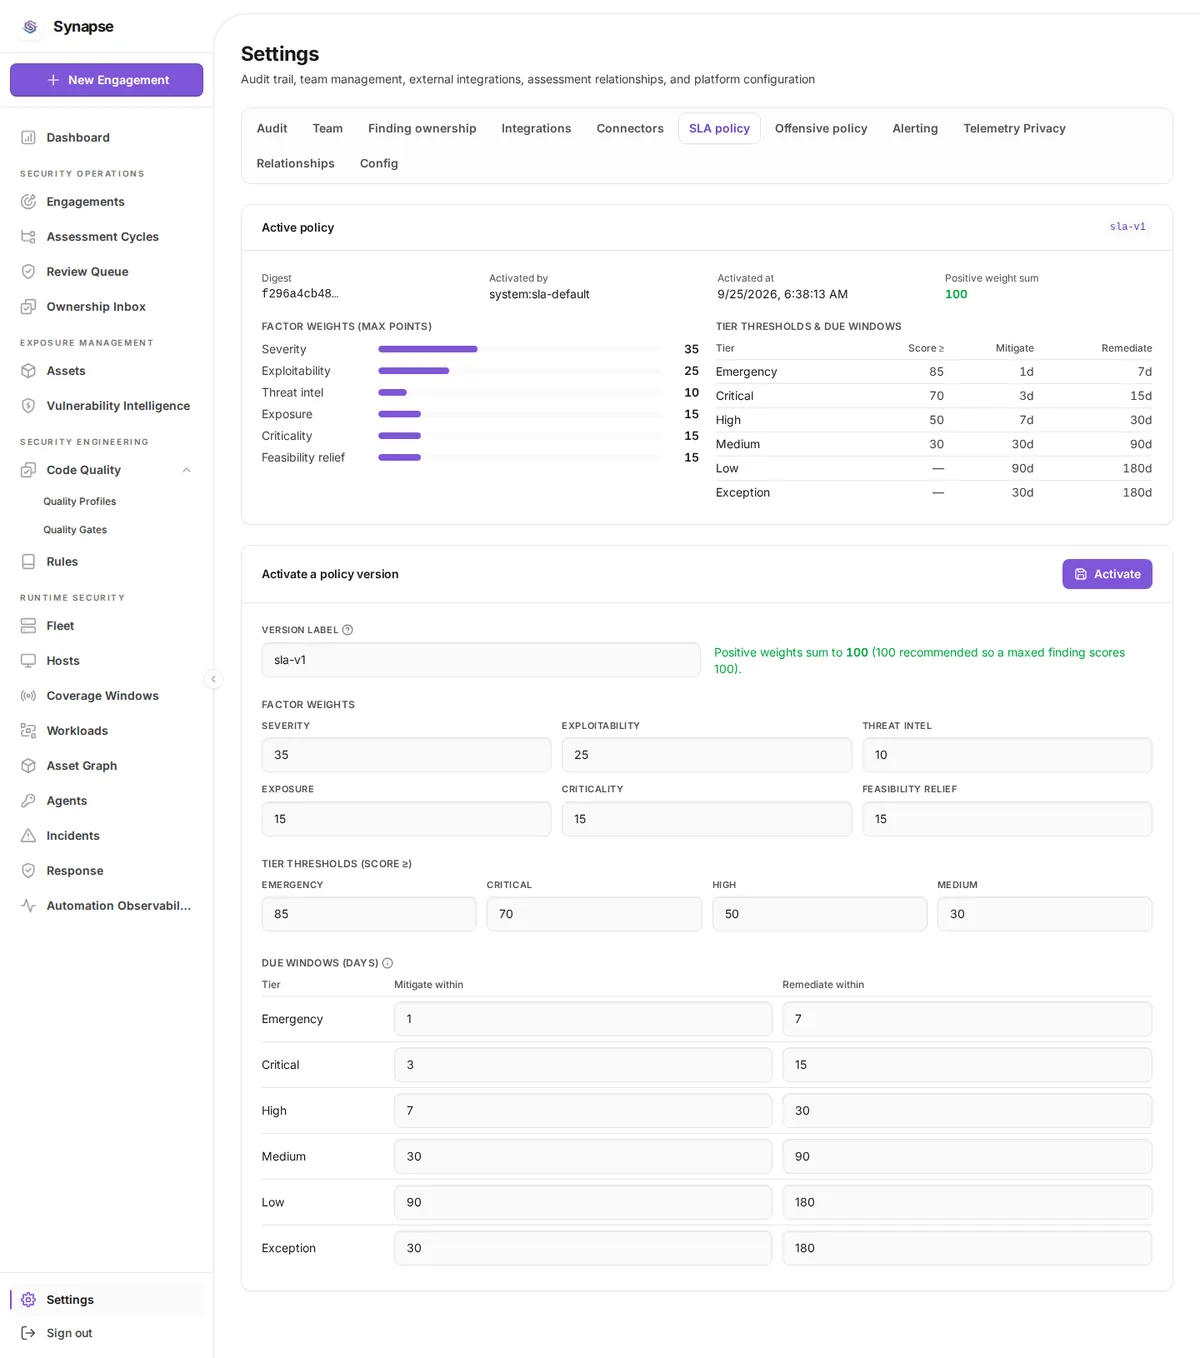Click the Response shield icon
This screenshot has height=1358, width=1200.
coord(28,871)
